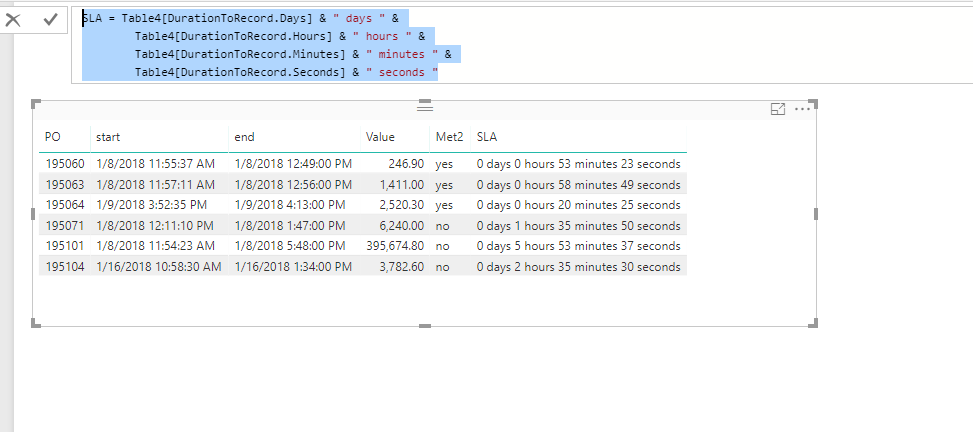The height and width of the screenshot is (432, 973).
Task: Click " minutes " string in formula
Action: pos(401,55)
